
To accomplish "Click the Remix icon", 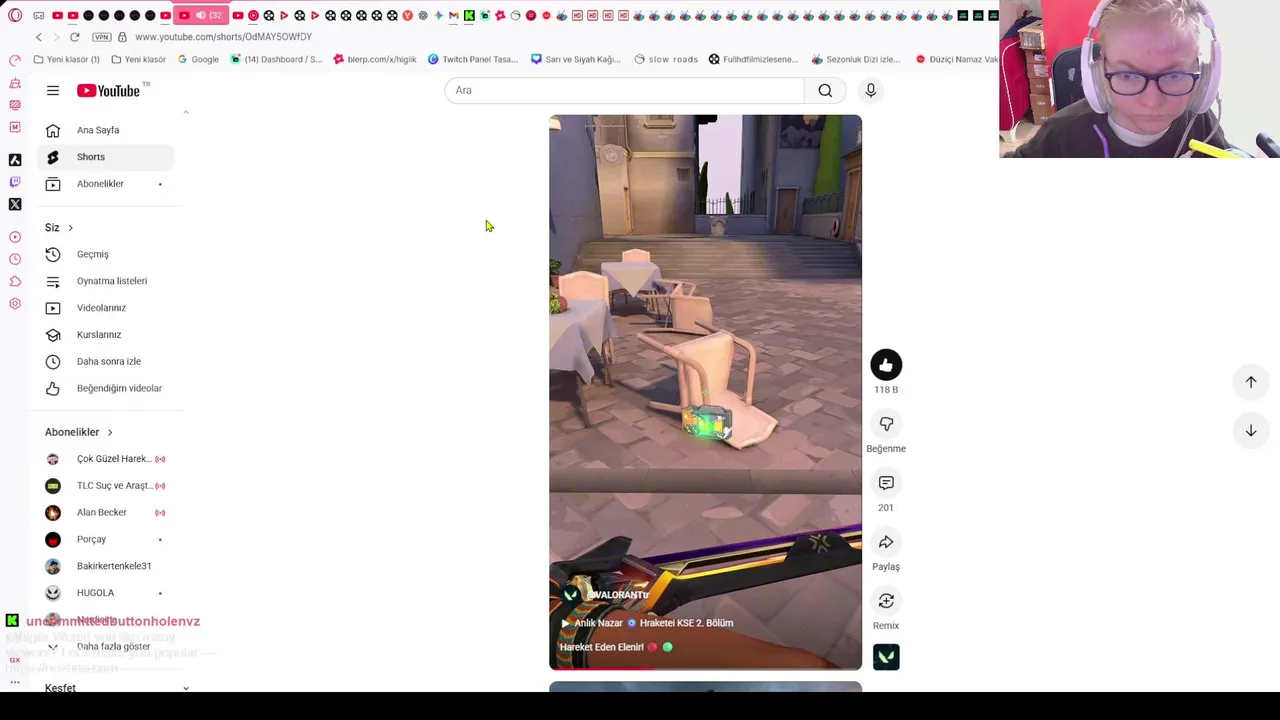I will click(886, 601).
